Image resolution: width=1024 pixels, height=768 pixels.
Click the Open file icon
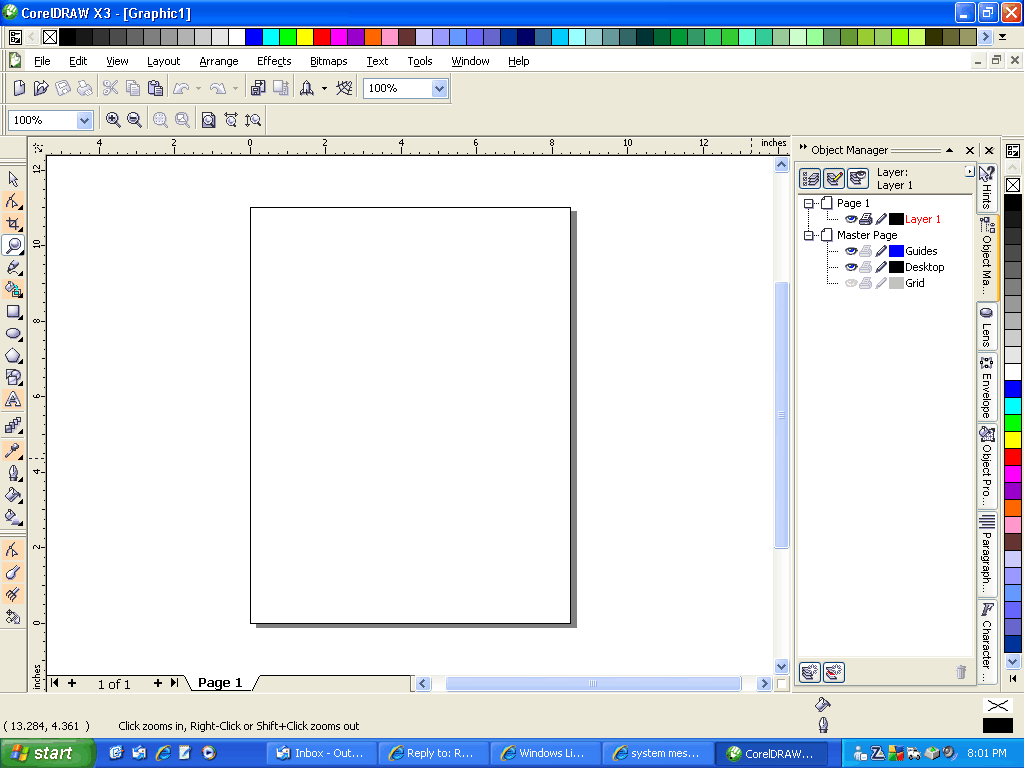click(40, 88)
